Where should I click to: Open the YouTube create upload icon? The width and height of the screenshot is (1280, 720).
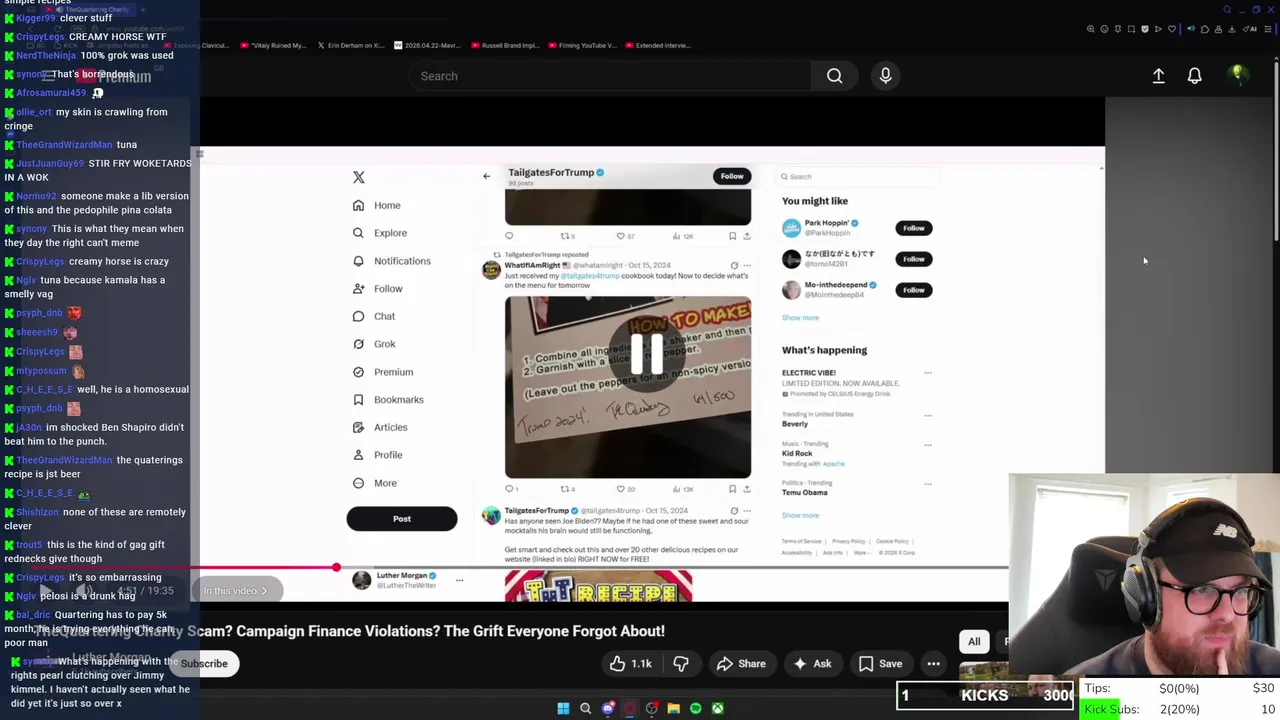1158,76
